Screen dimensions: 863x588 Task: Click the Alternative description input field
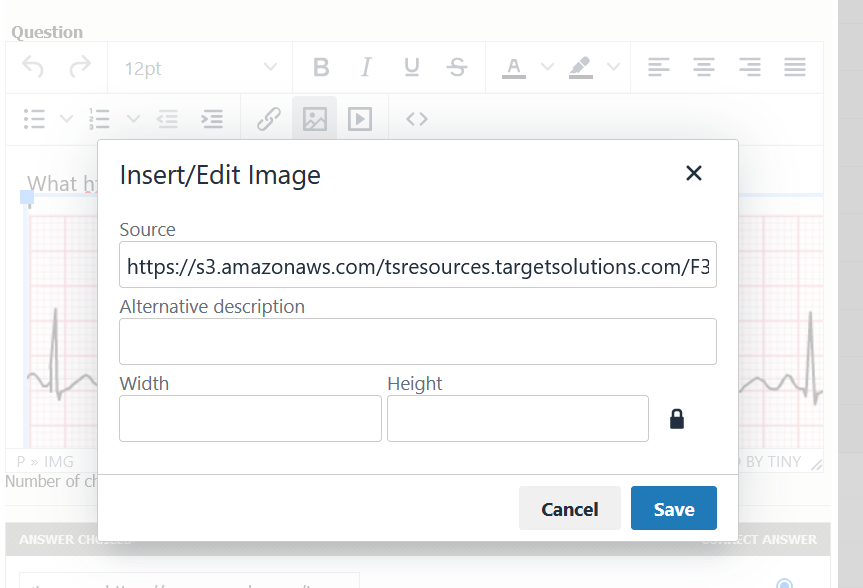coord(418,341)
